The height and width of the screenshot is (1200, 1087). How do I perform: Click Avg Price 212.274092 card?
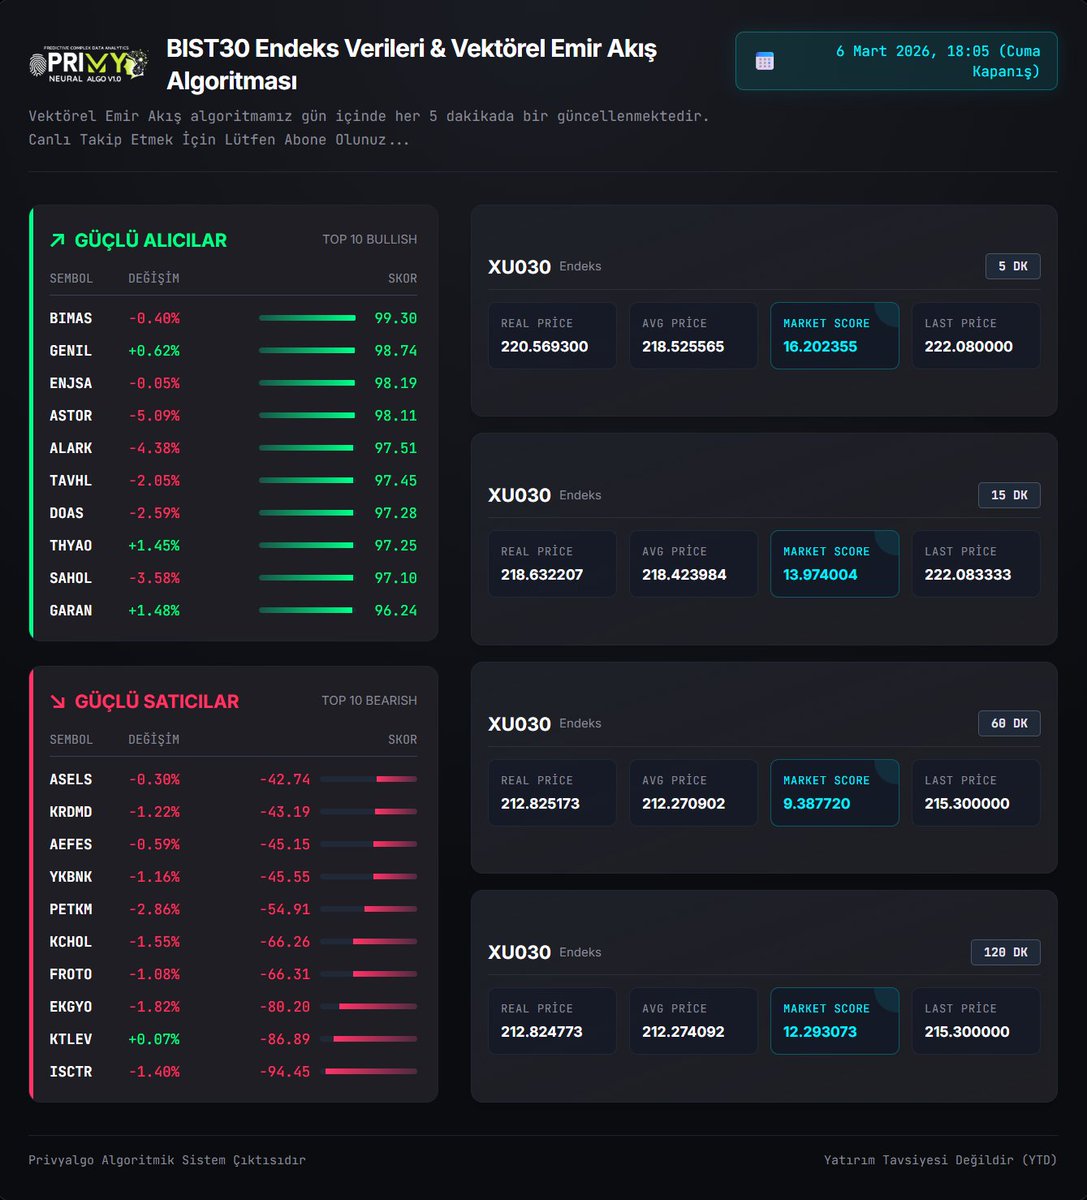693,1021
